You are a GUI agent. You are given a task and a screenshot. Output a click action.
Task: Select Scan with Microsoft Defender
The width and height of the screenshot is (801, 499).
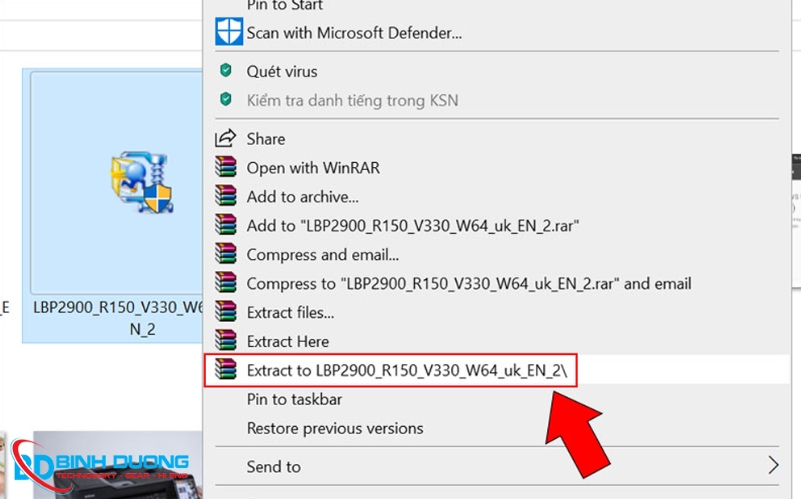point(354,33)
